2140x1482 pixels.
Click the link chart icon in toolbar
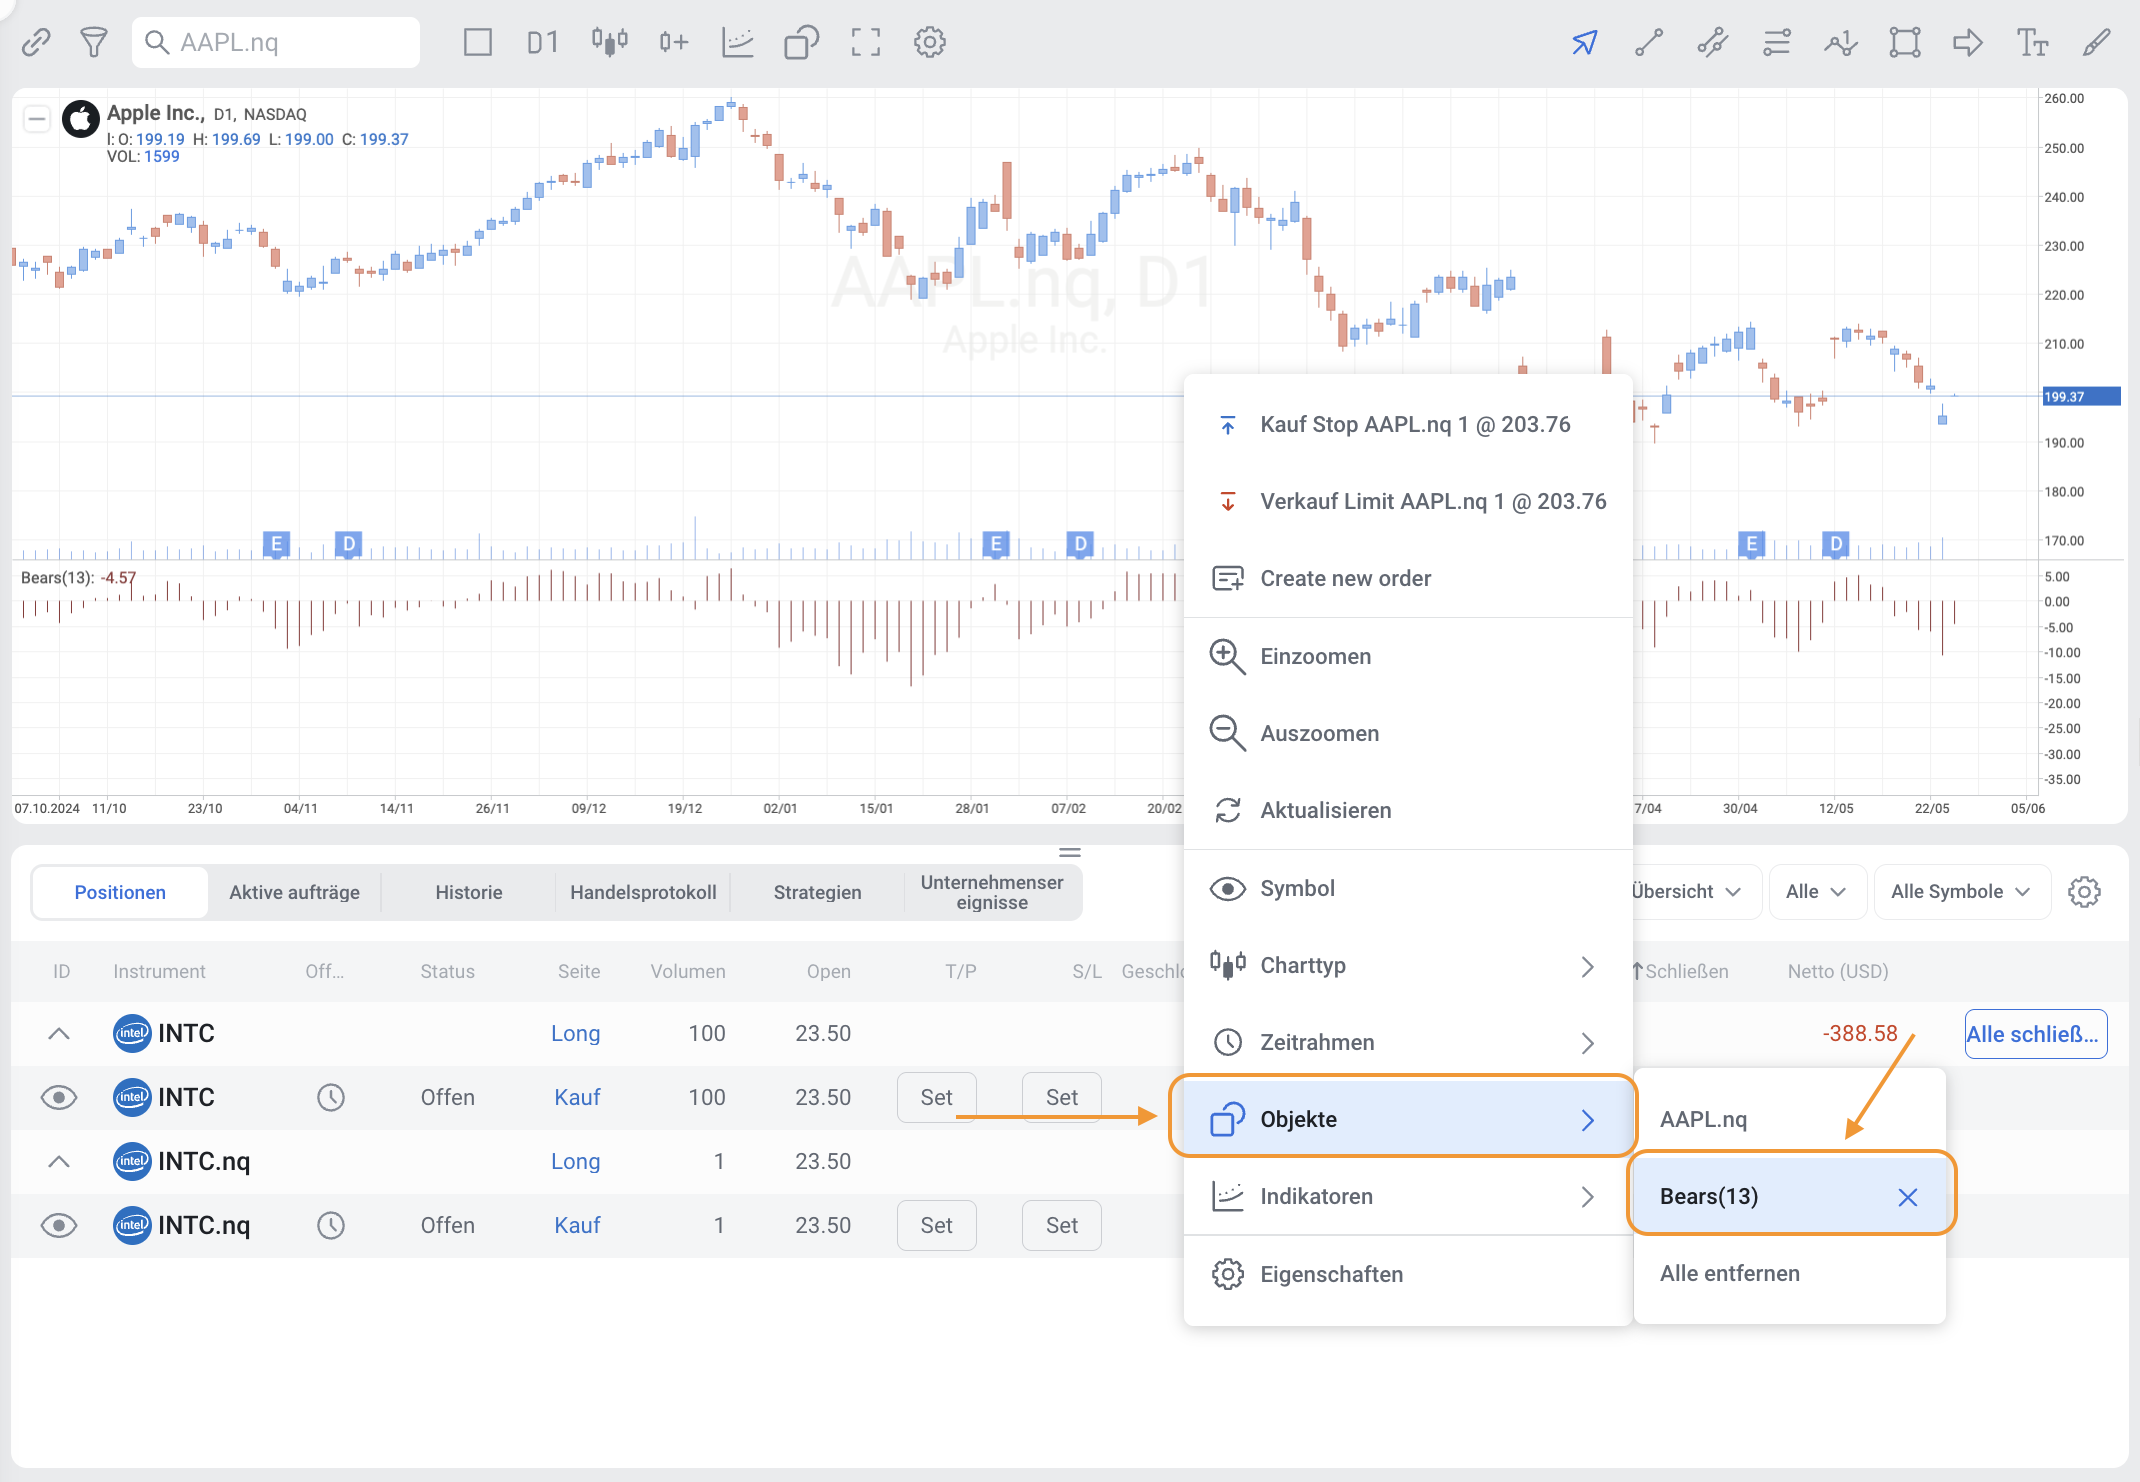[36, 42]
